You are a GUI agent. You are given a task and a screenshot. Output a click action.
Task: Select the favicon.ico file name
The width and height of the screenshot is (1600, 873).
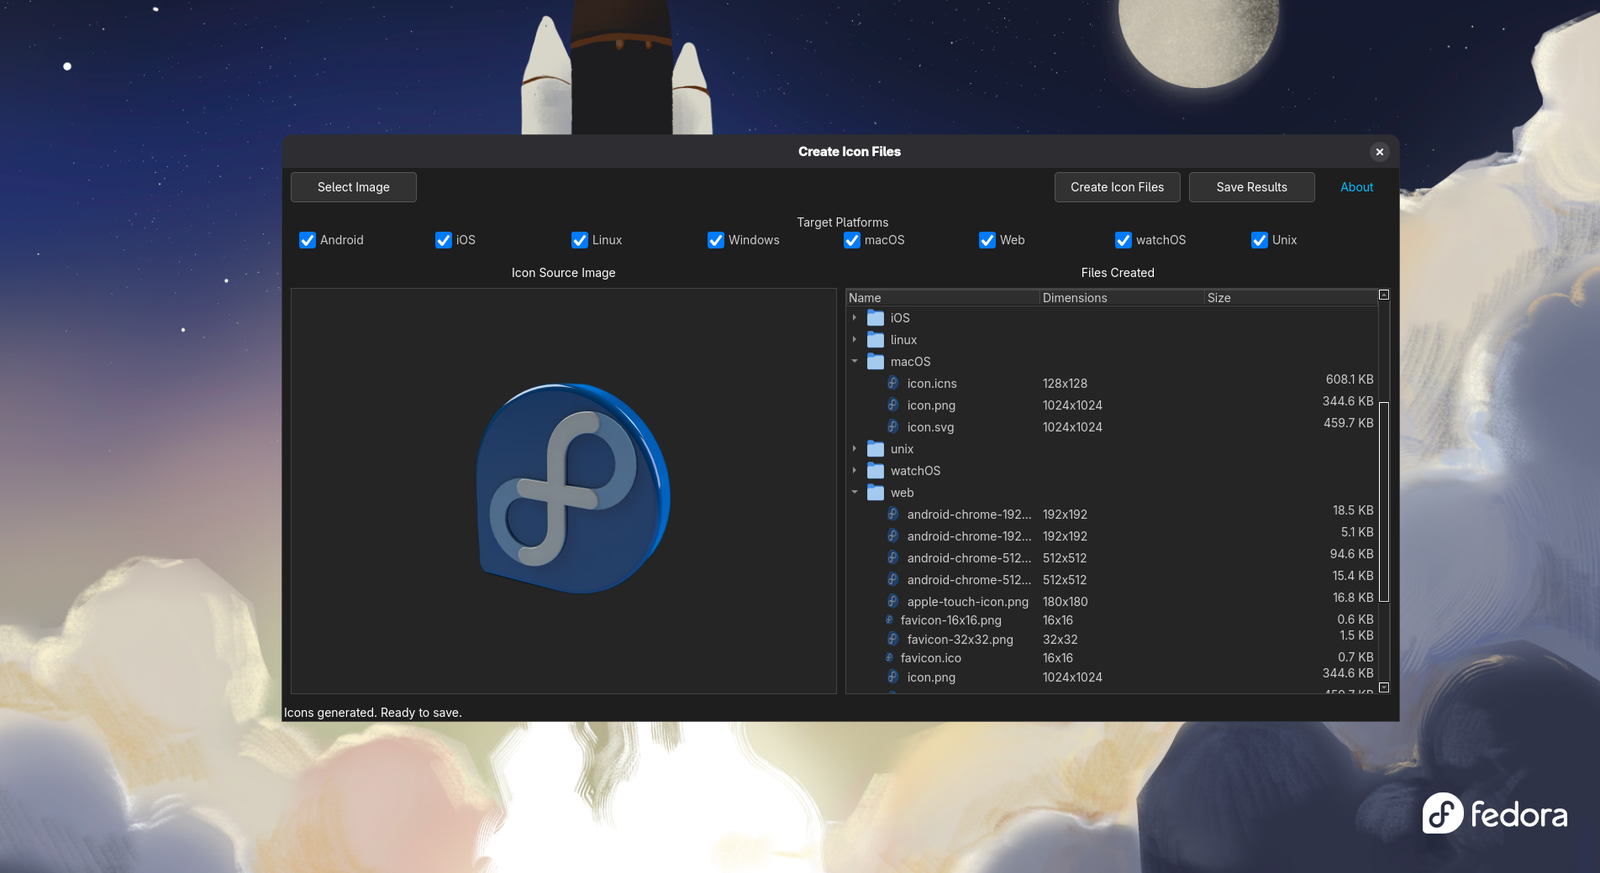pos(930,658)
